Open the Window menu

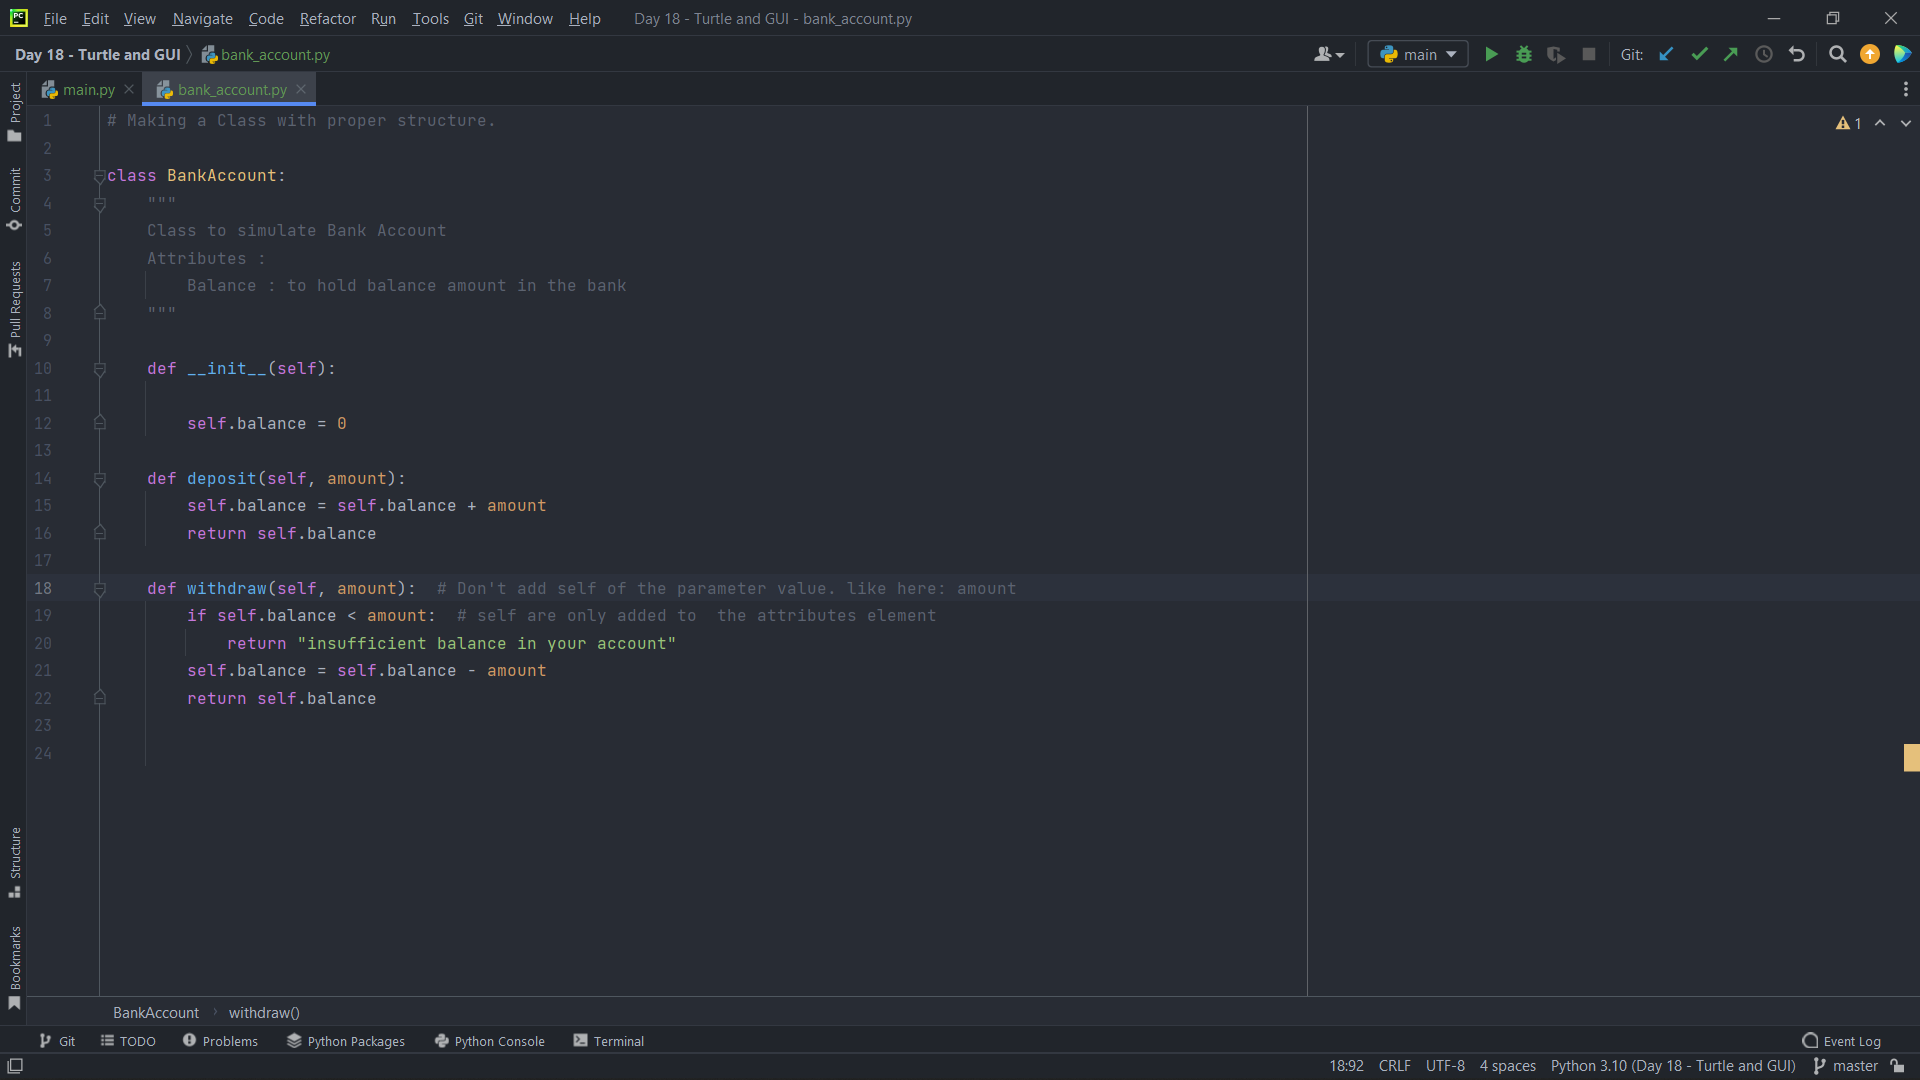(x=524, y=18)
